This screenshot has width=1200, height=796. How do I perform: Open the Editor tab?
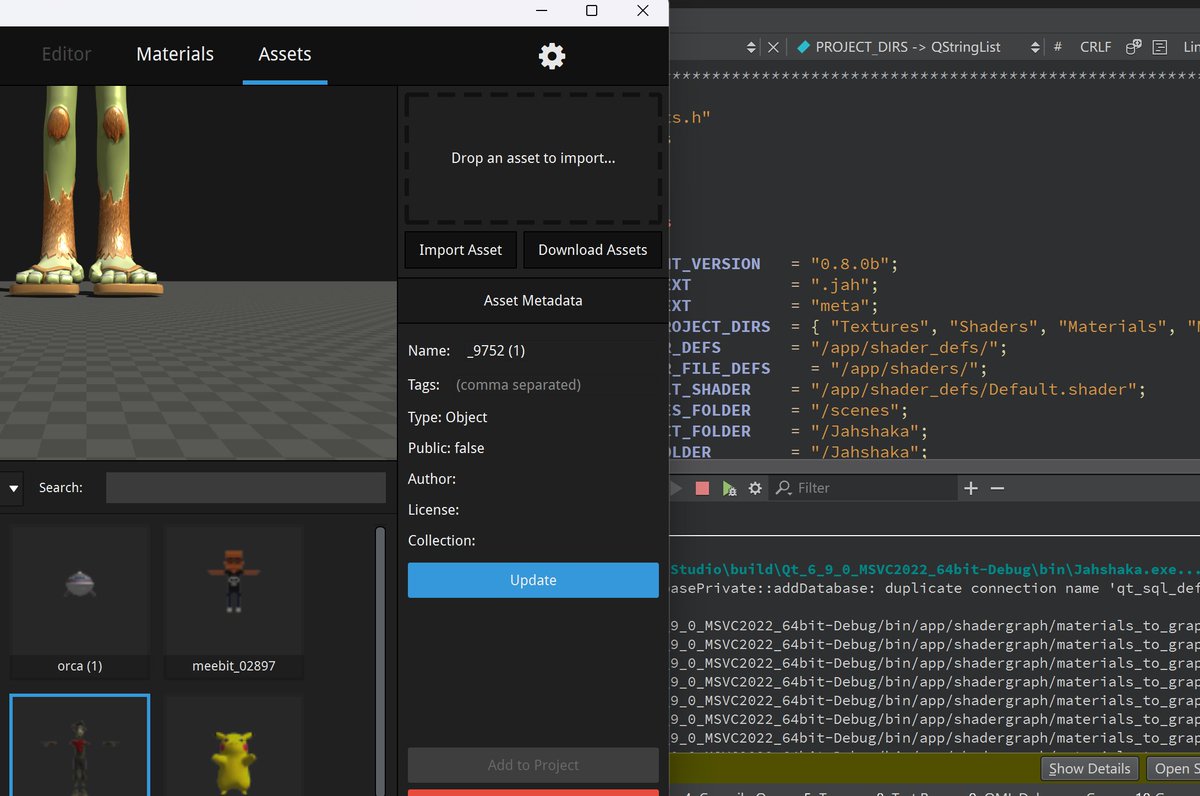pyautogui.click(x=66, y=54)
